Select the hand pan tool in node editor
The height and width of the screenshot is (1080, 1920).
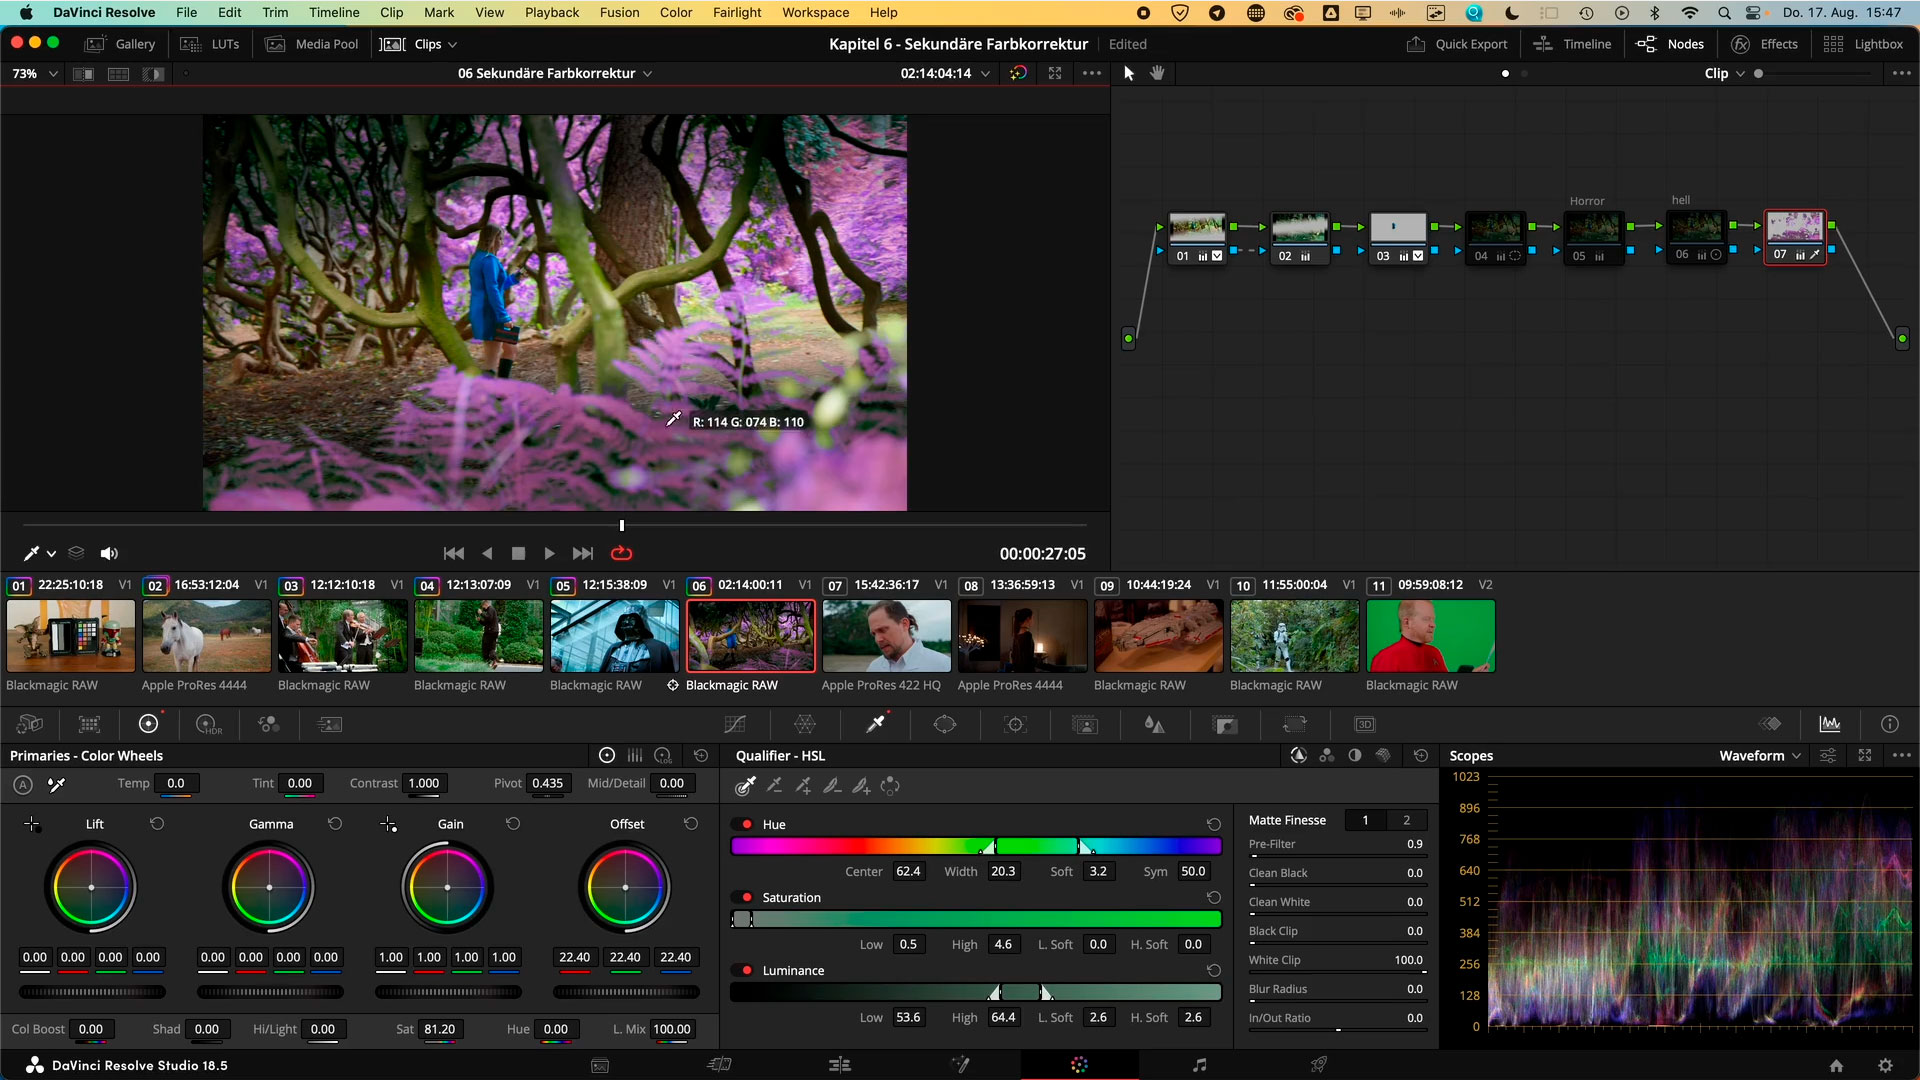[x=1157, y=73]
